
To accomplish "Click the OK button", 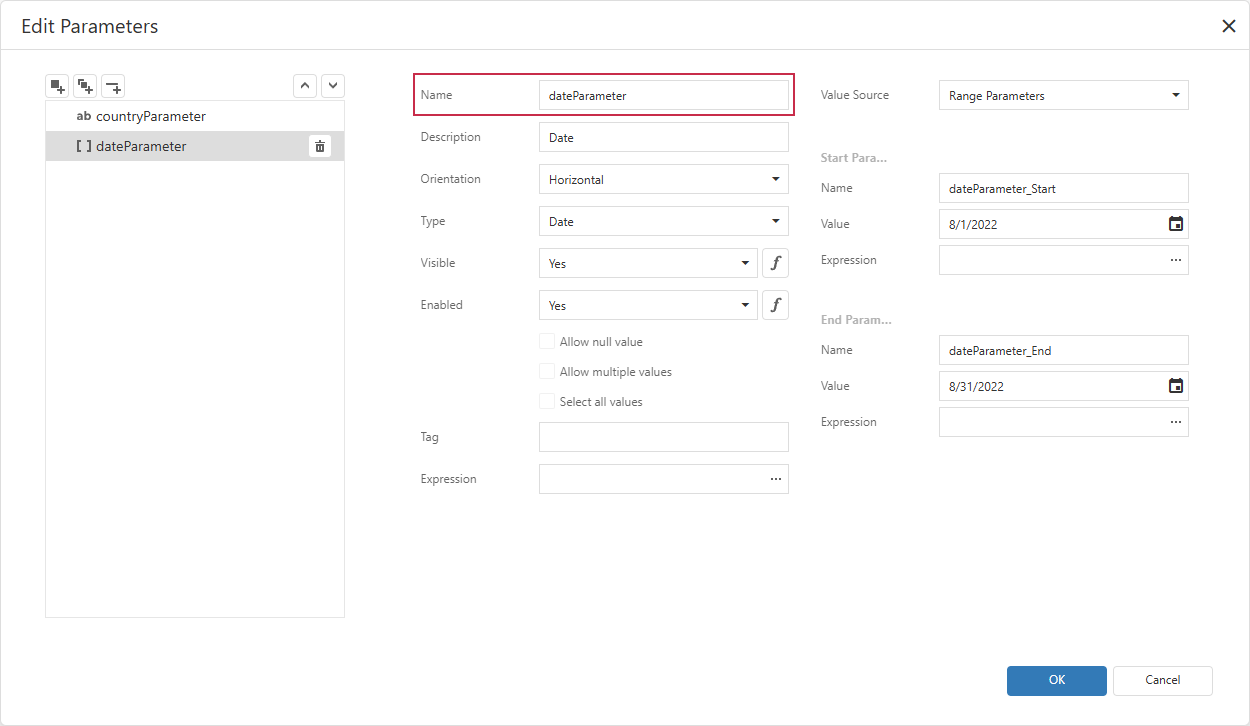I will coord(1057,680).
